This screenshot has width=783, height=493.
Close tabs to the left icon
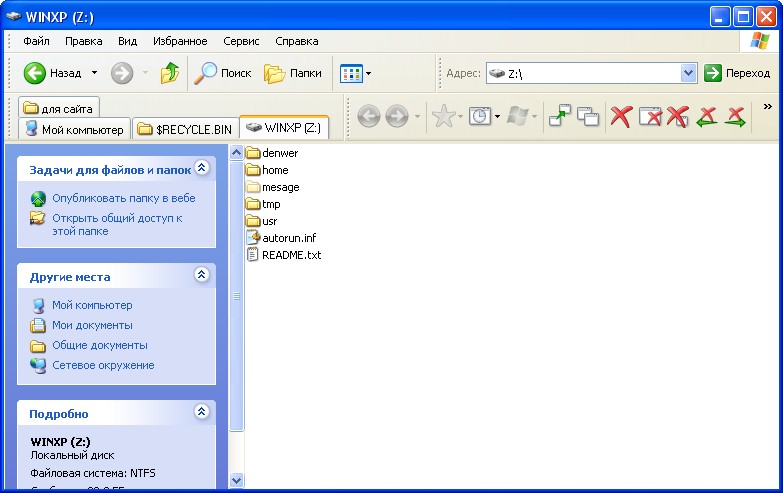pyautogui.click(x=707, y=116)
